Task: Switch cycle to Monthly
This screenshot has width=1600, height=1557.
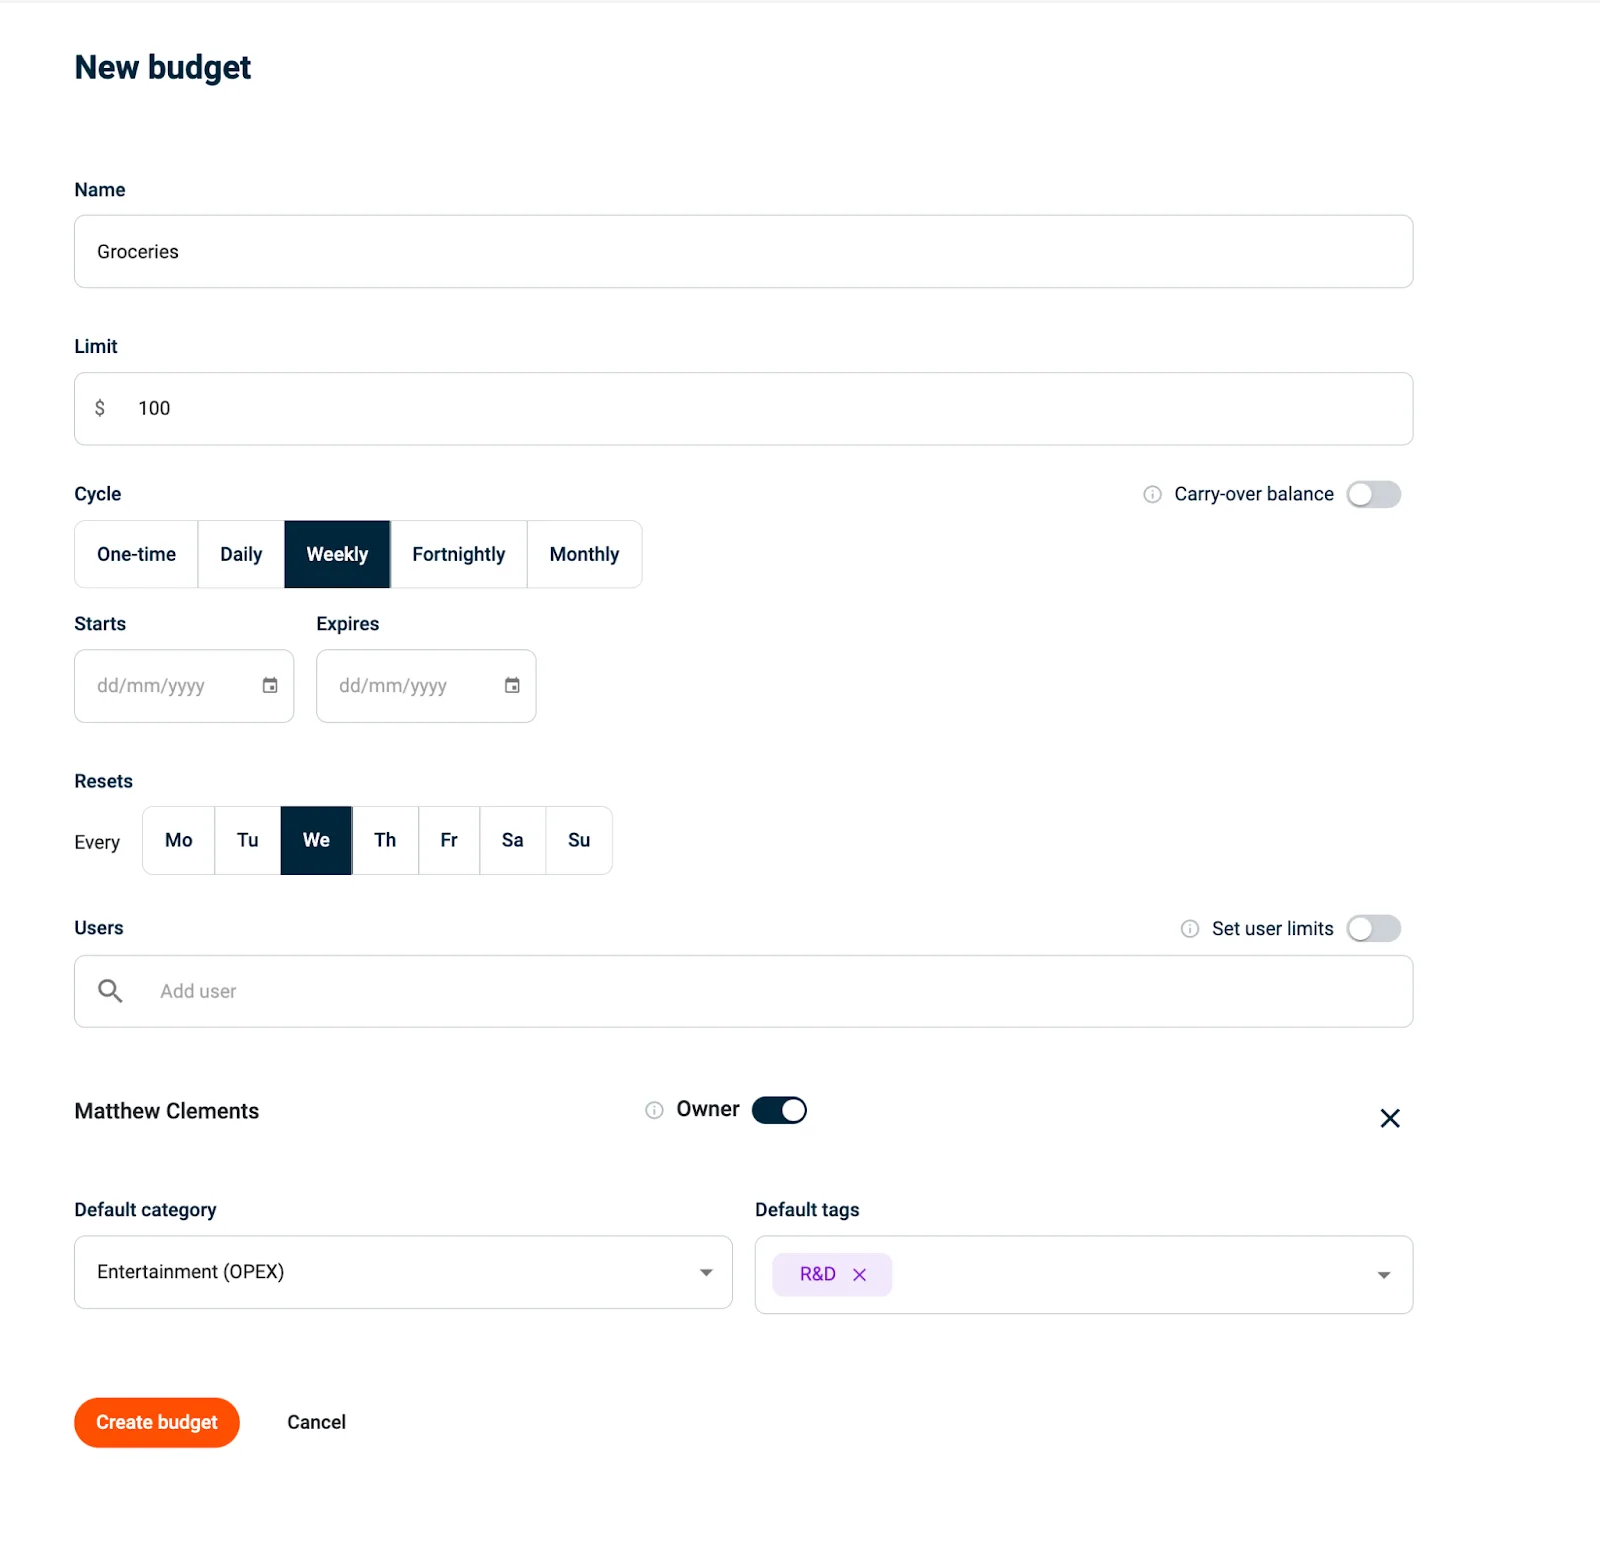Action: click(x=584, y=554)
